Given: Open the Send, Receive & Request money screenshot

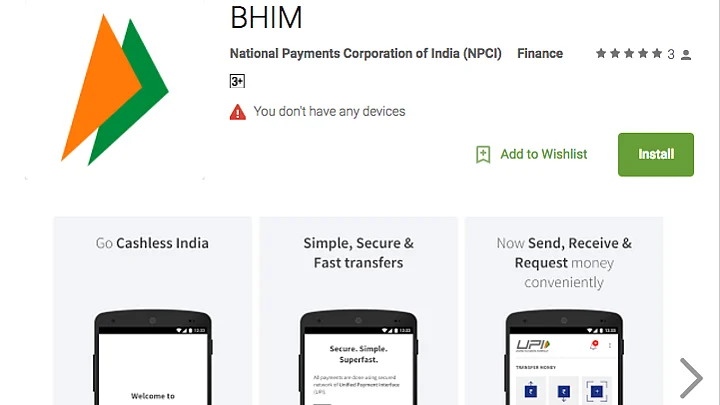Looking at the screenshot, I should point(564,311).
